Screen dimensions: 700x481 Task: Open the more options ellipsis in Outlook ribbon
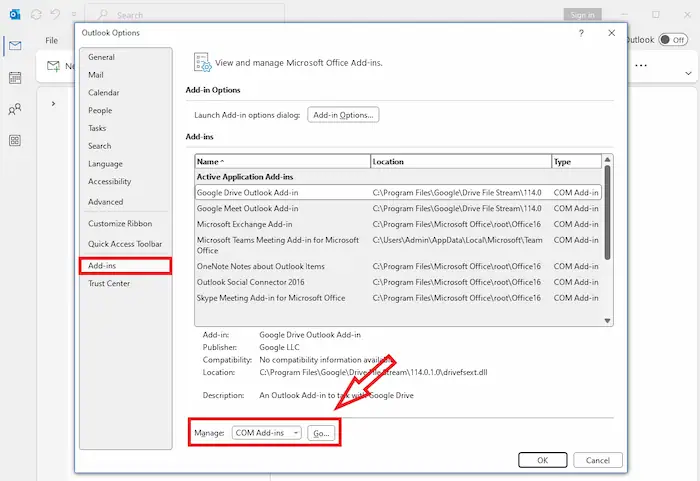641,66
